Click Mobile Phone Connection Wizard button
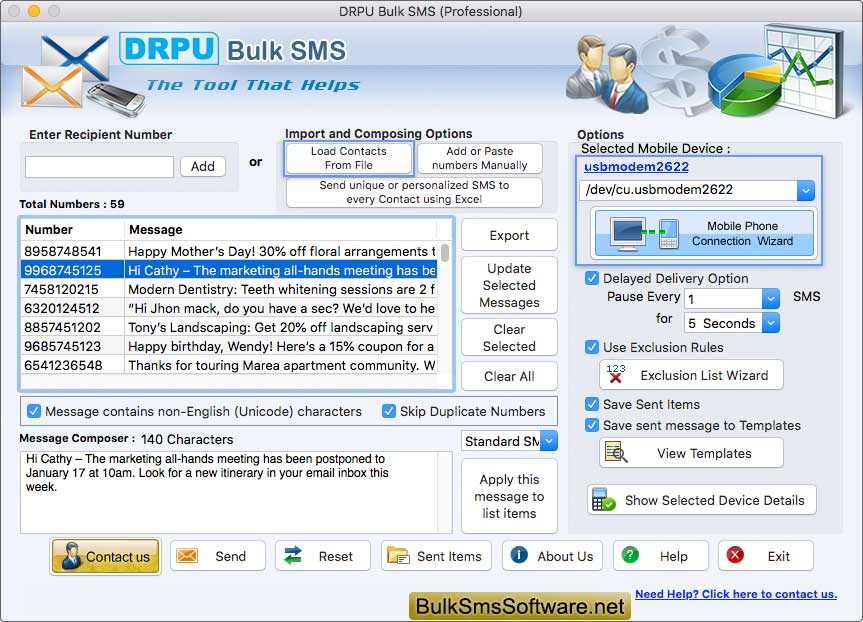Screen dimensions: 863x622 click(704, 233)
